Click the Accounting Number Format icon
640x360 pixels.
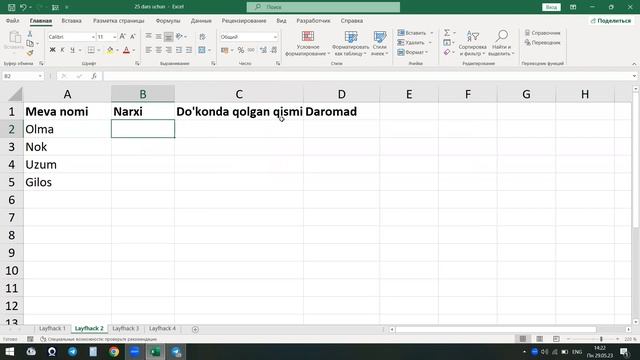(224, 50)
